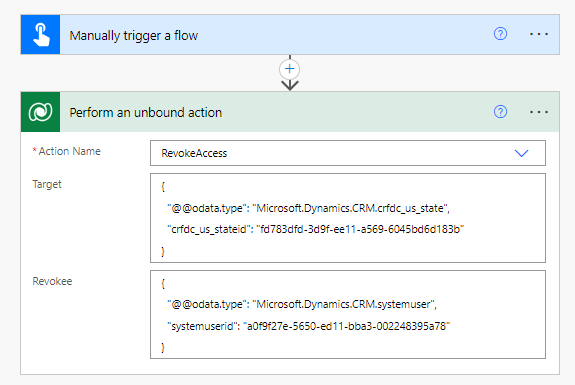Open help for Perform an unbound action
This screenshot has height=385, width=575.
tap(500, 111)
